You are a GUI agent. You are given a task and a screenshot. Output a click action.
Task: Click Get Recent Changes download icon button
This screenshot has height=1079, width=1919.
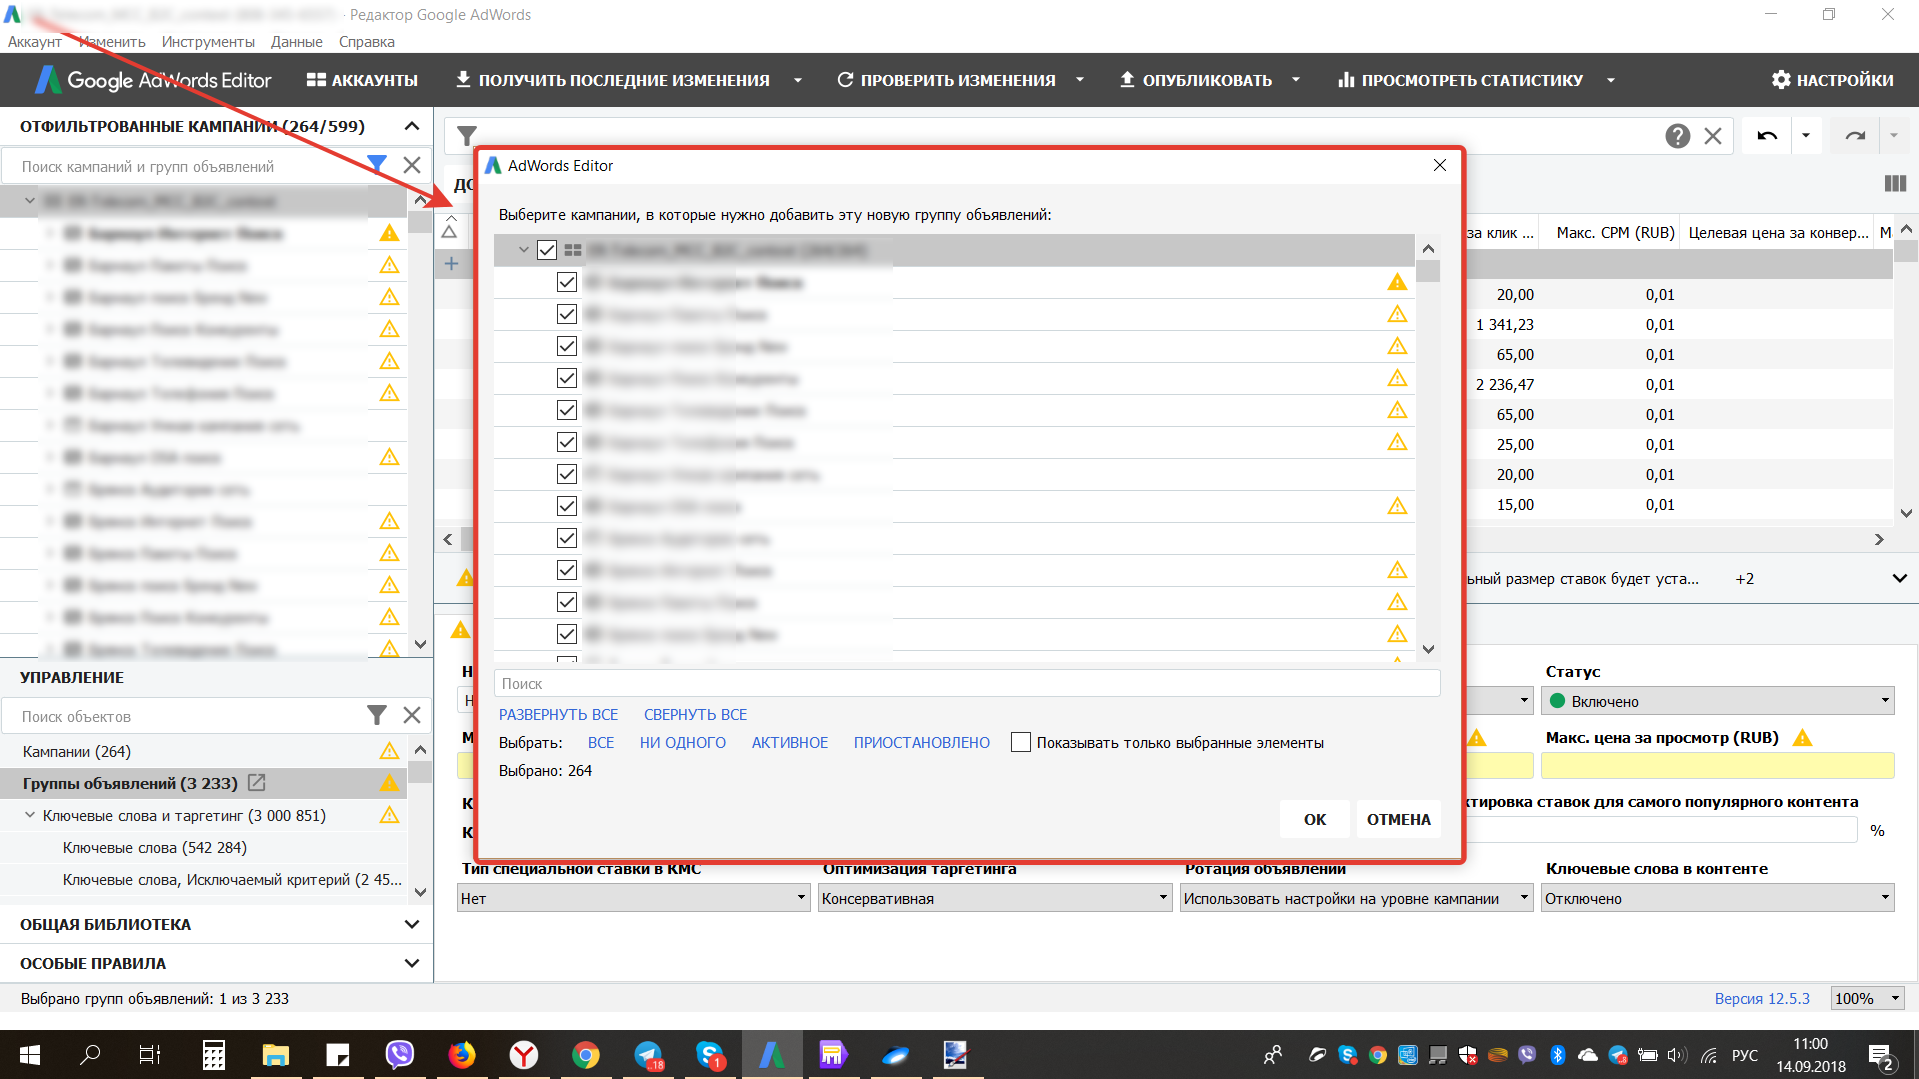(612, 80)
